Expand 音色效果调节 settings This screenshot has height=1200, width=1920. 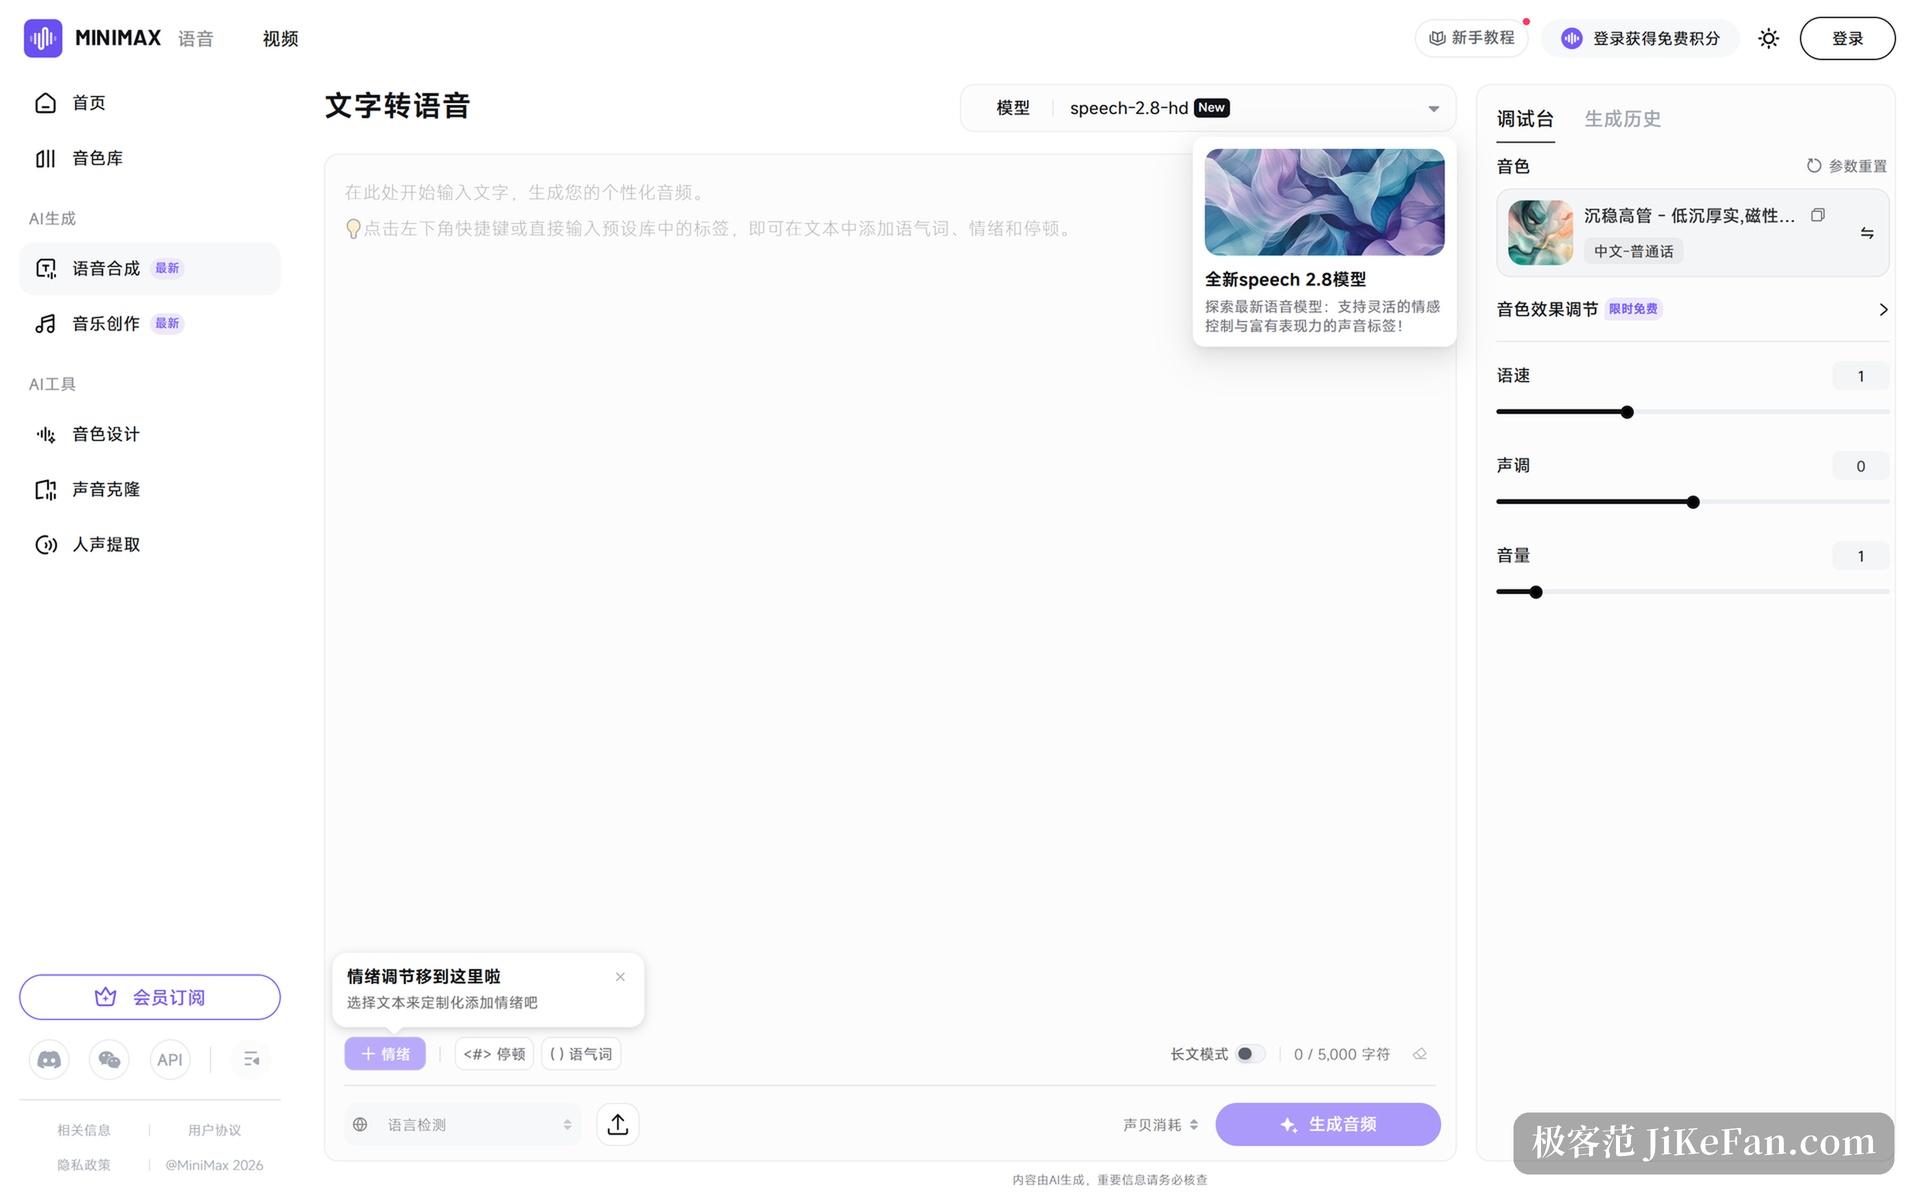click(x=1692, y=309)
